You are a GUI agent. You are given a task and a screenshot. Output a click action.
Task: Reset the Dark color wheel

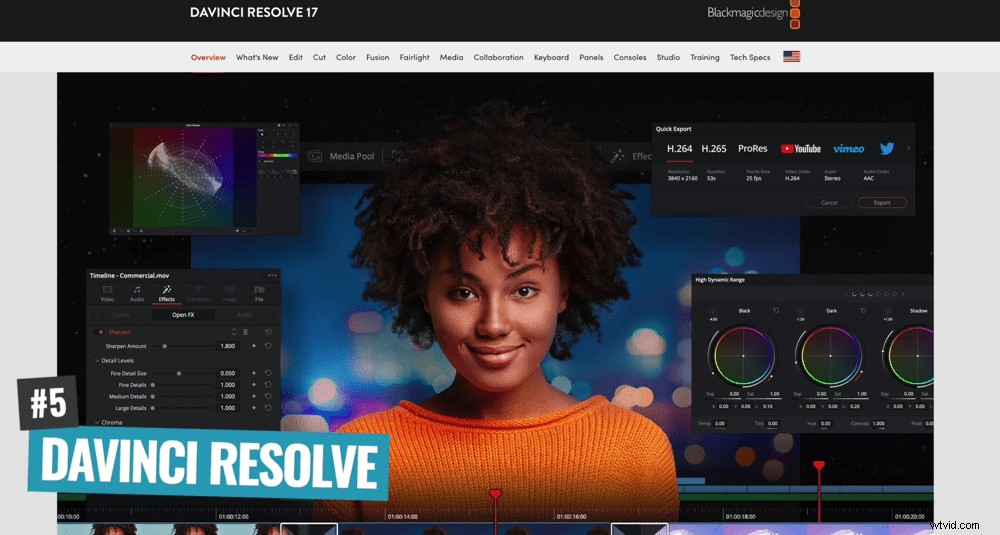(x=863, y=311)
